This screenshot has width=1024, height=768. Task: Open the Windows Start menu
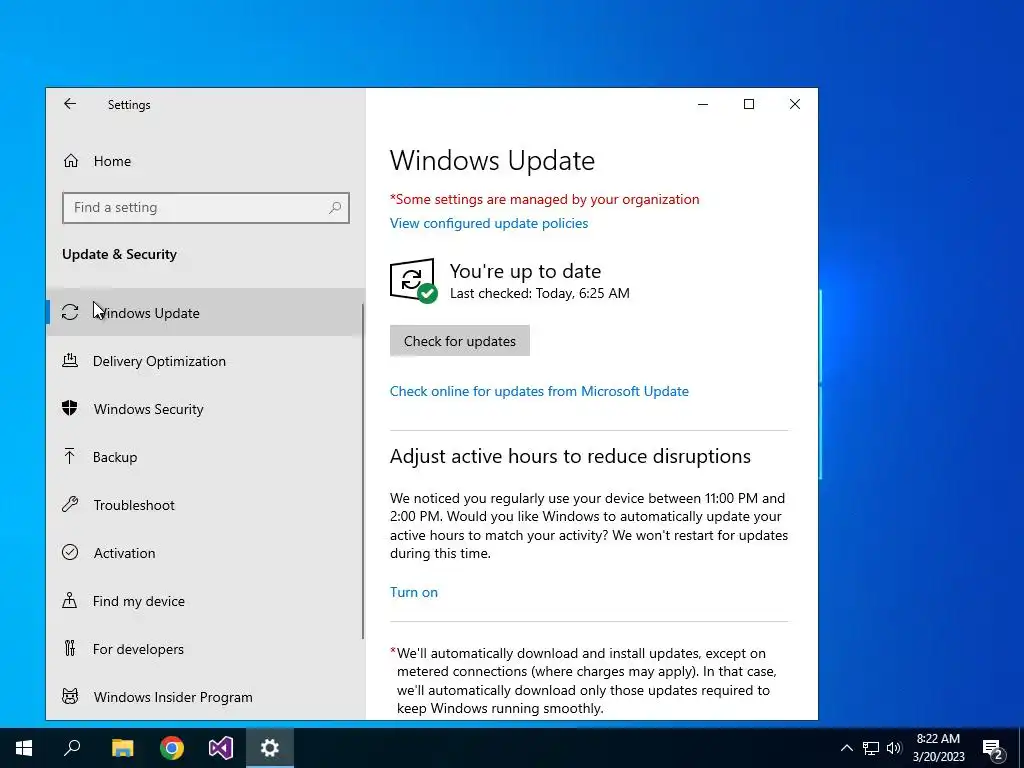coord(24,748)
